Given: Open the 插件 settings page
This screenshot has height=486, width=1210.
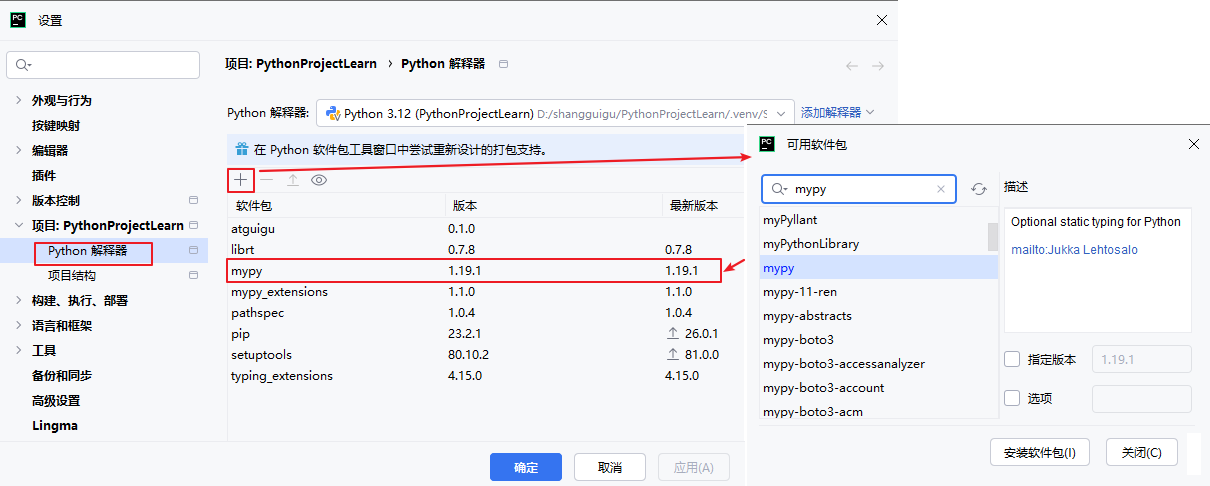Looking at the screenshot, I should pyautogui.click(x=44, y=175).
